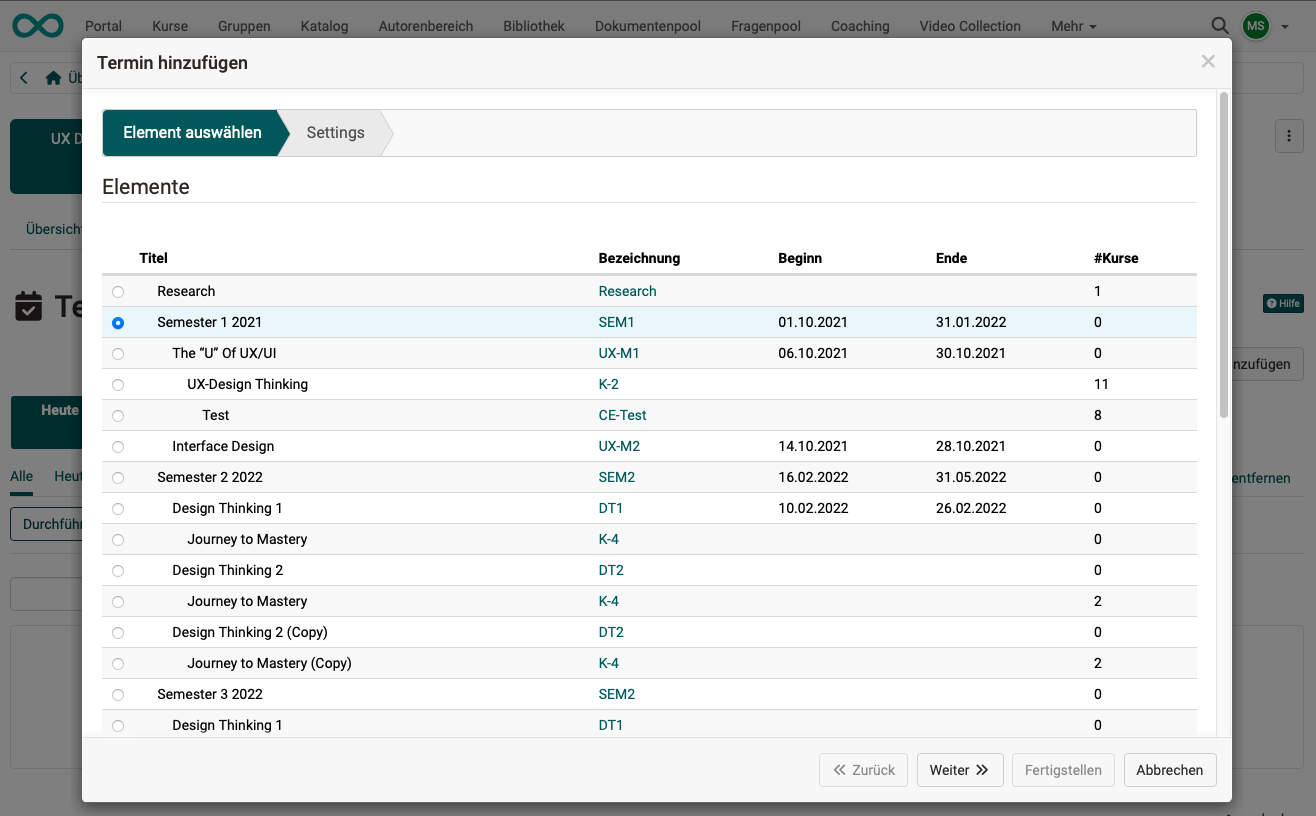Select the radio button for Research
1316x816 pixels.
point(120,291)
